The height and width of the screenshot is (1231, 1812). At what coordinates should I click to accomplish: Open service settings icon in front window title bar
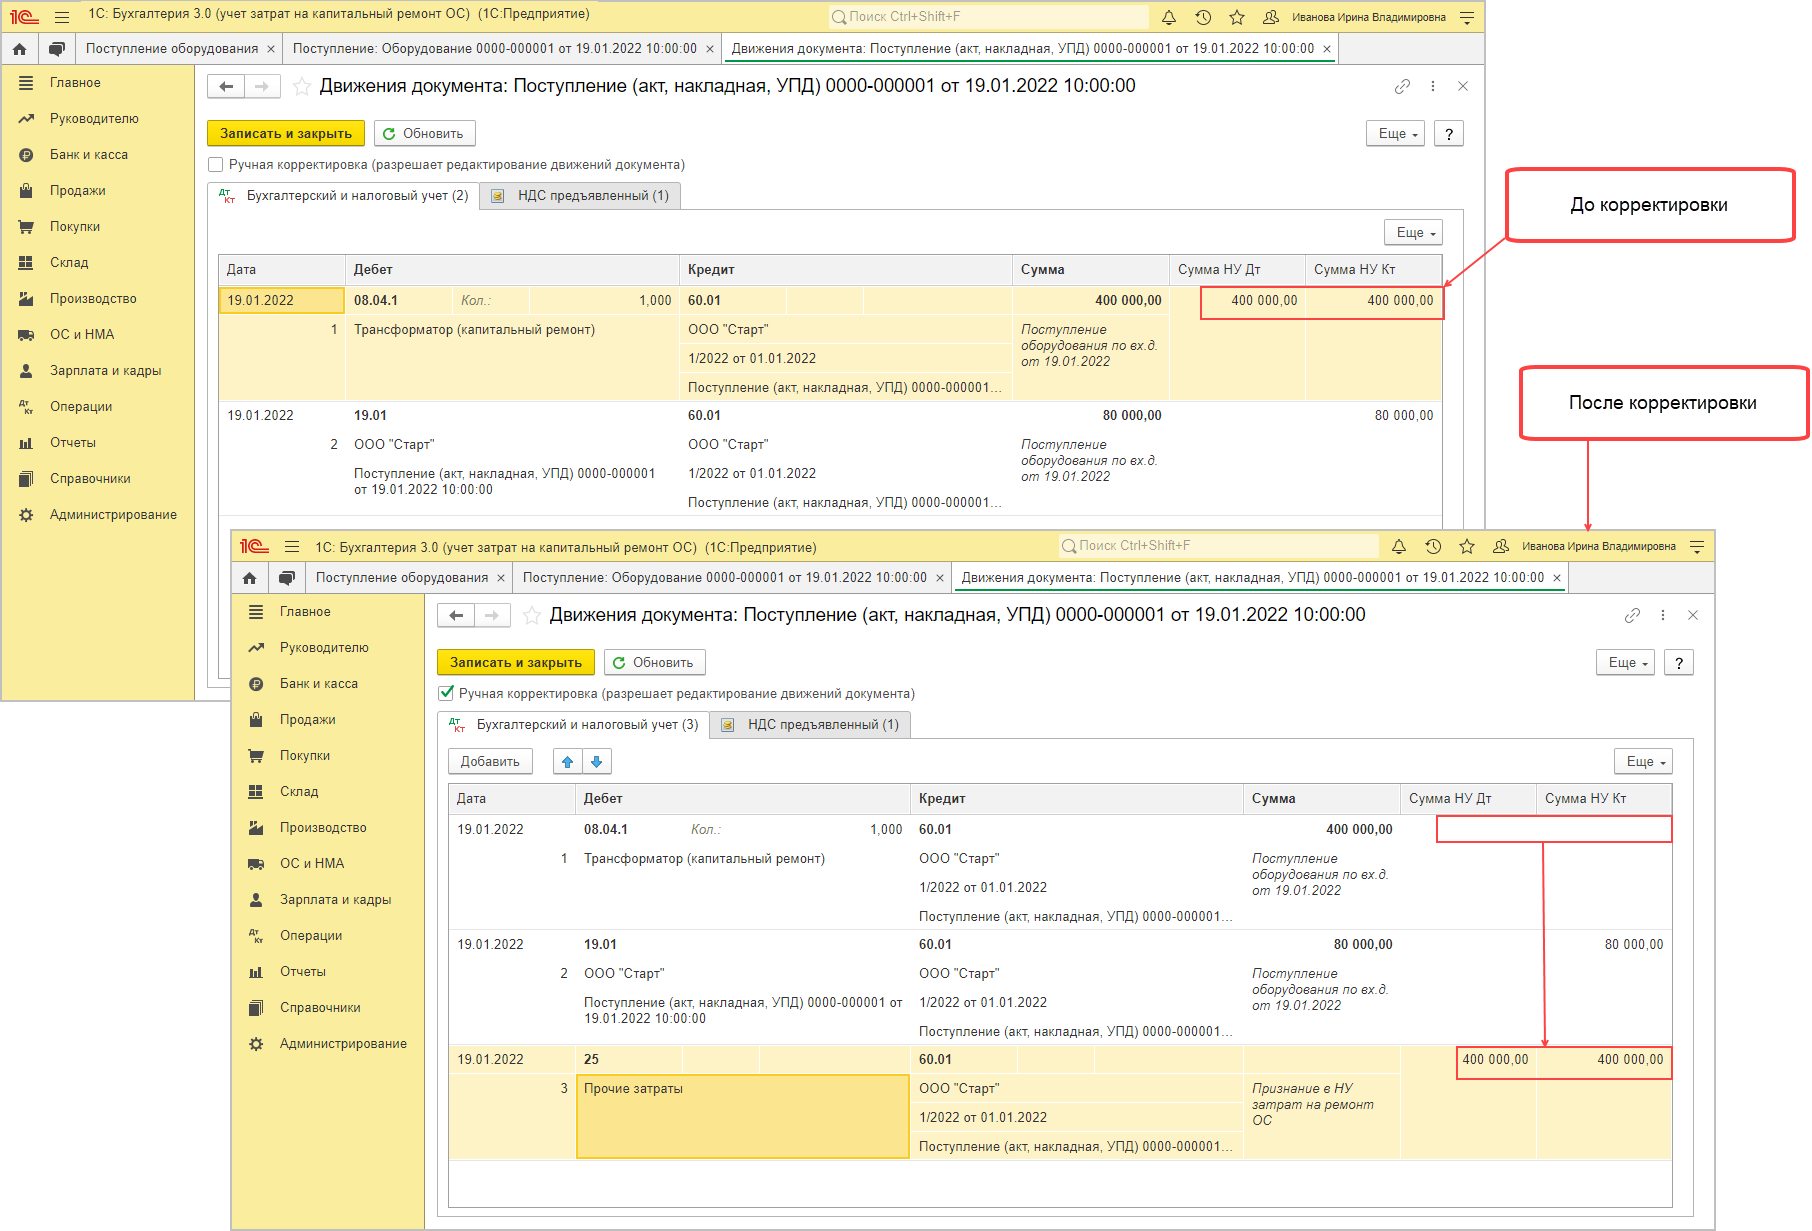pos(1697,546)
